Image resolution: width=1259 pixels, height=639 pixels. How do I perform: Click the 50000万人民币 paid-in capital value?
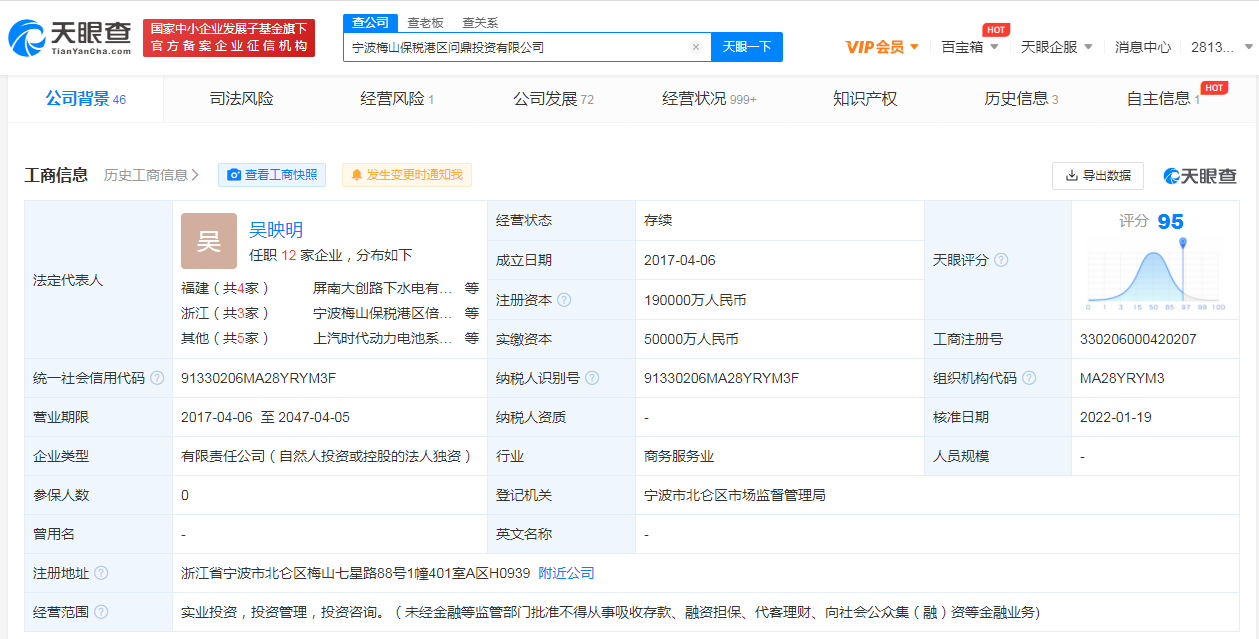tap(691, 339)
